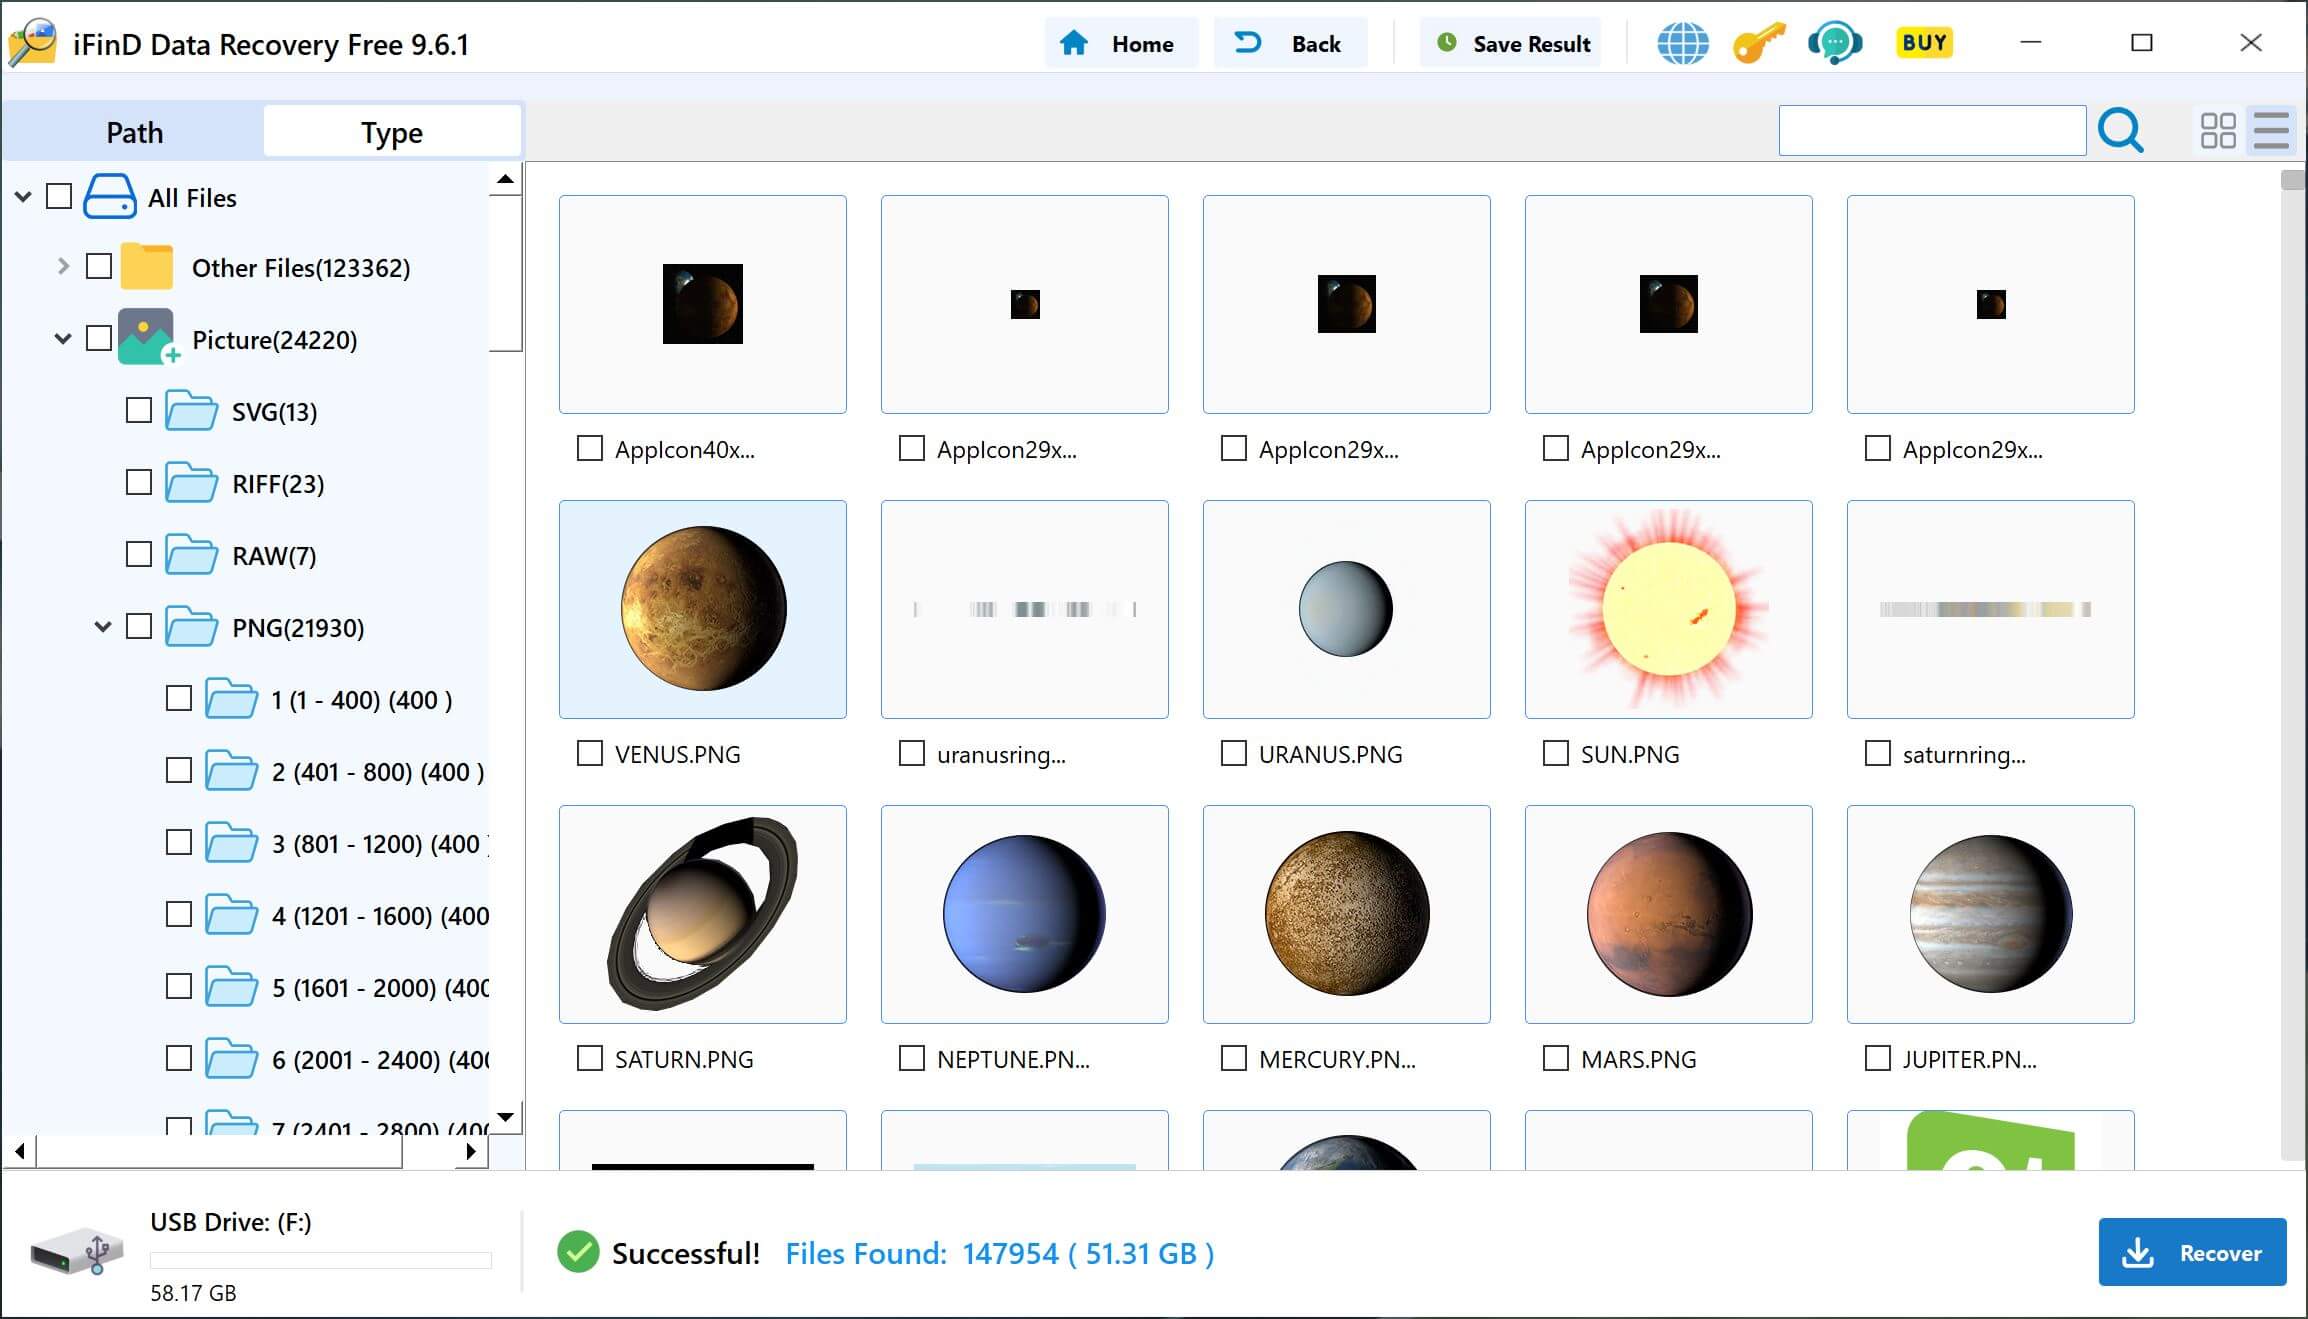Collapse the PNG(21930) node

click(x=103, y=627)
